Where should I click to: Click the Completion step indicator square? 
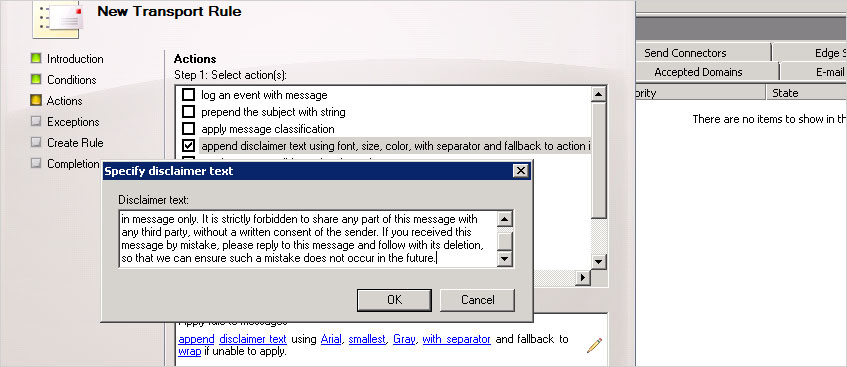pos(36,163)
